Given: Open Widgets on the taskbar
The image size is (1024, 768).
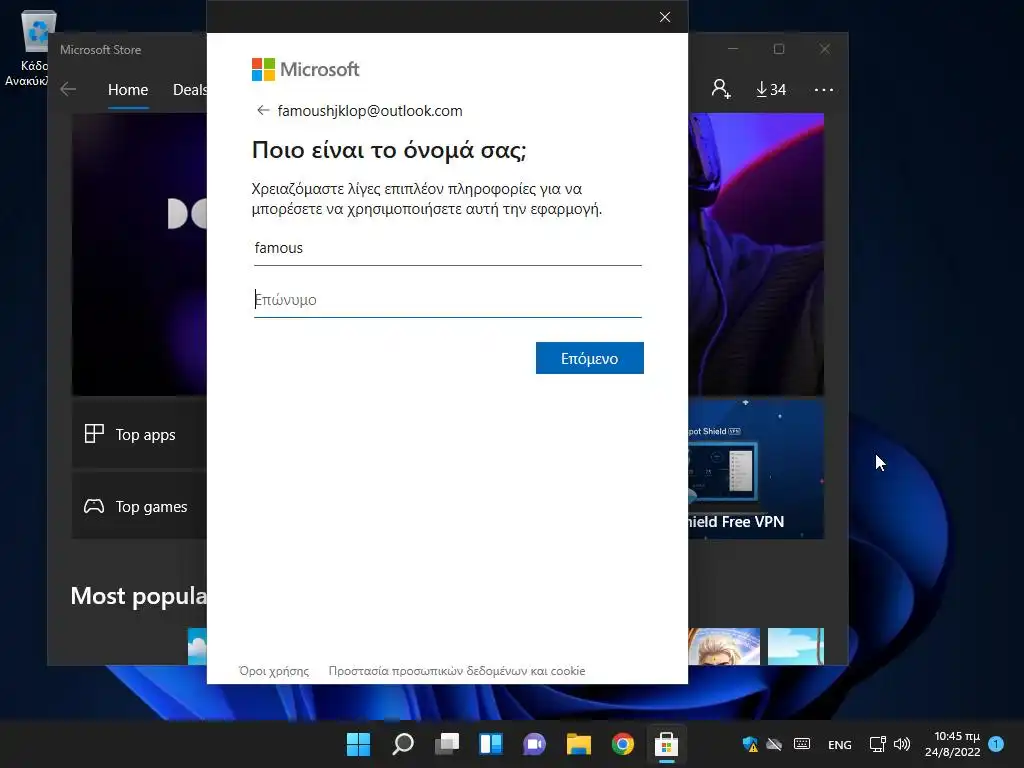Looking at the screenshot, I should [x=490, y=744].
